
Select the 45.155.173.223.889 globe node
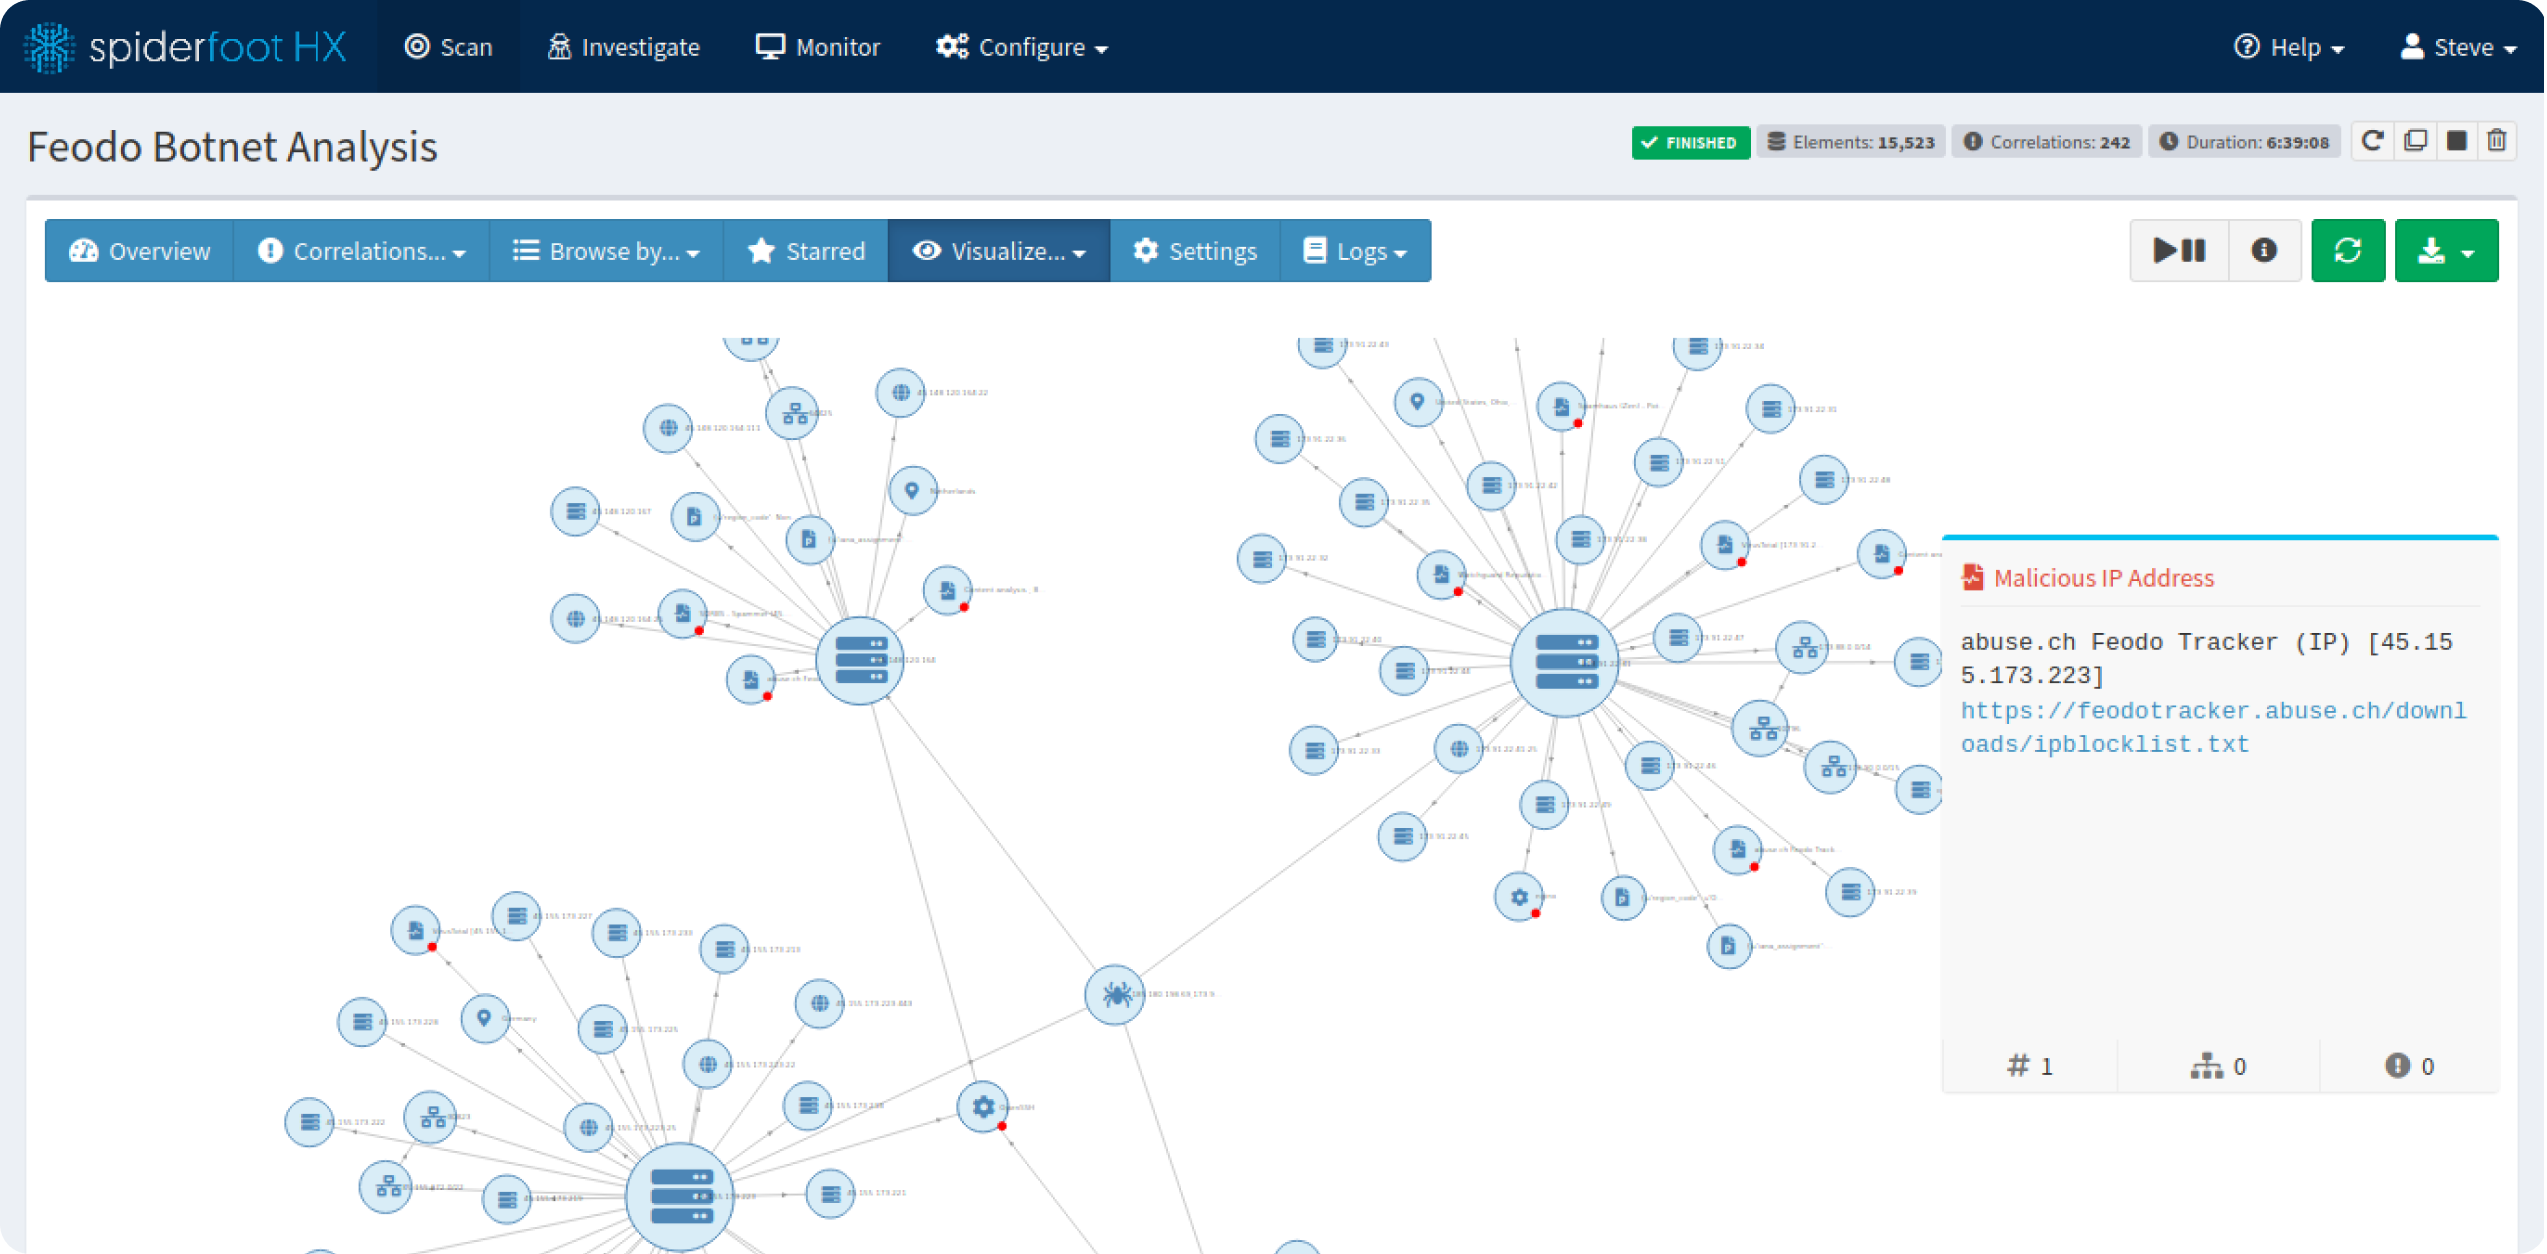(x=819, y=1003)
